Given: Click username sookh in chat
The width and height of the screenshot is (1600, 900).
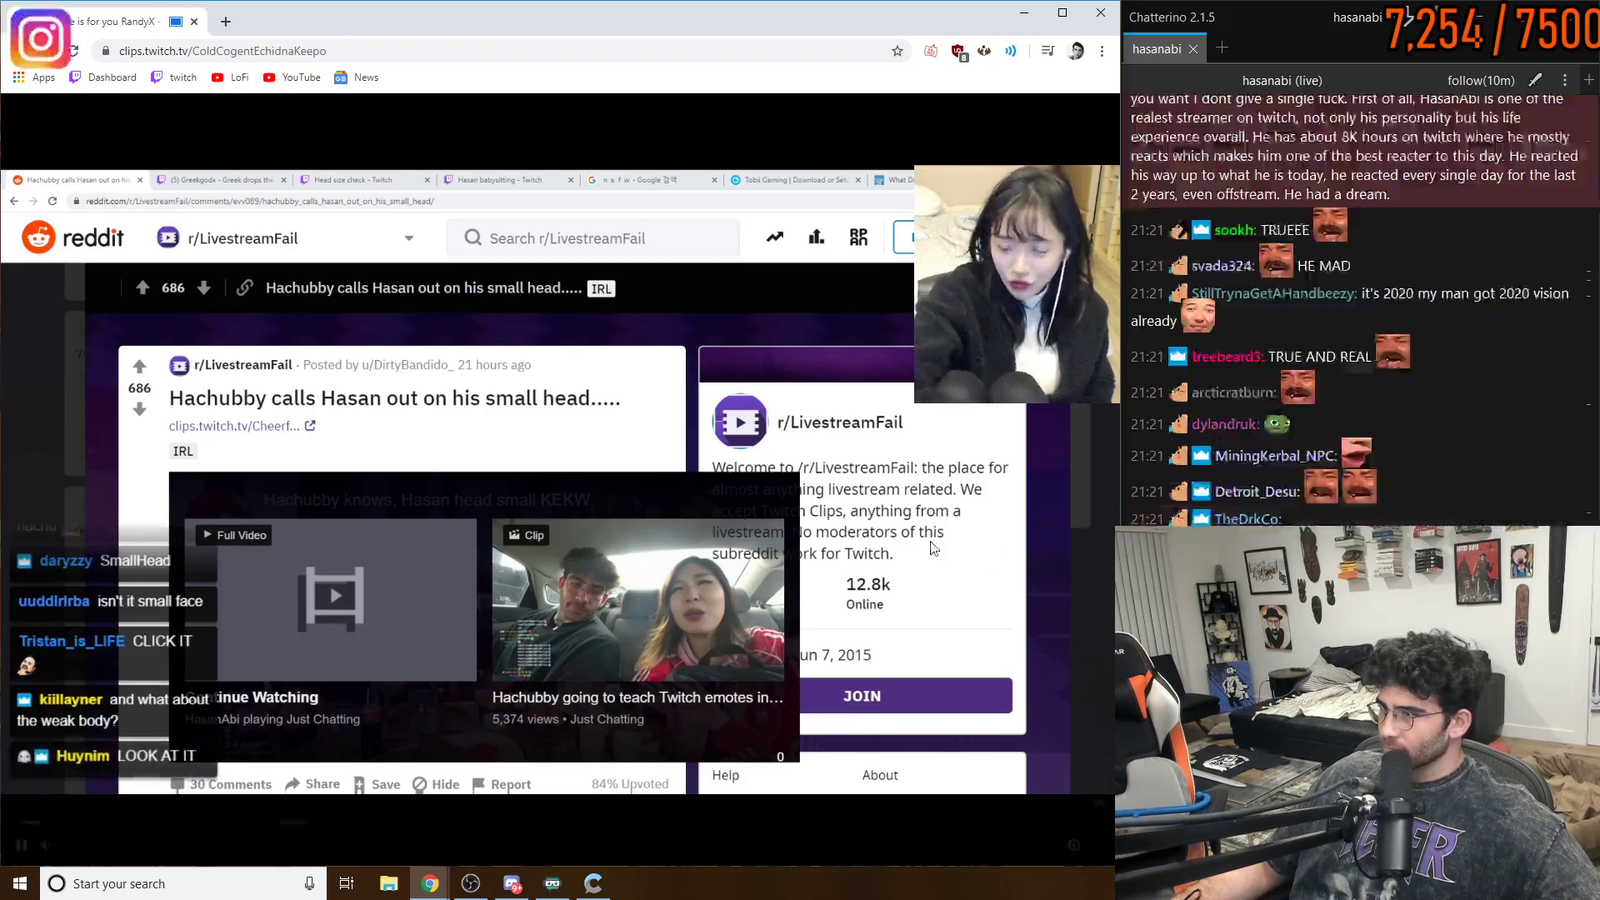Looking at the screenshot, I should coord(1234,230).
